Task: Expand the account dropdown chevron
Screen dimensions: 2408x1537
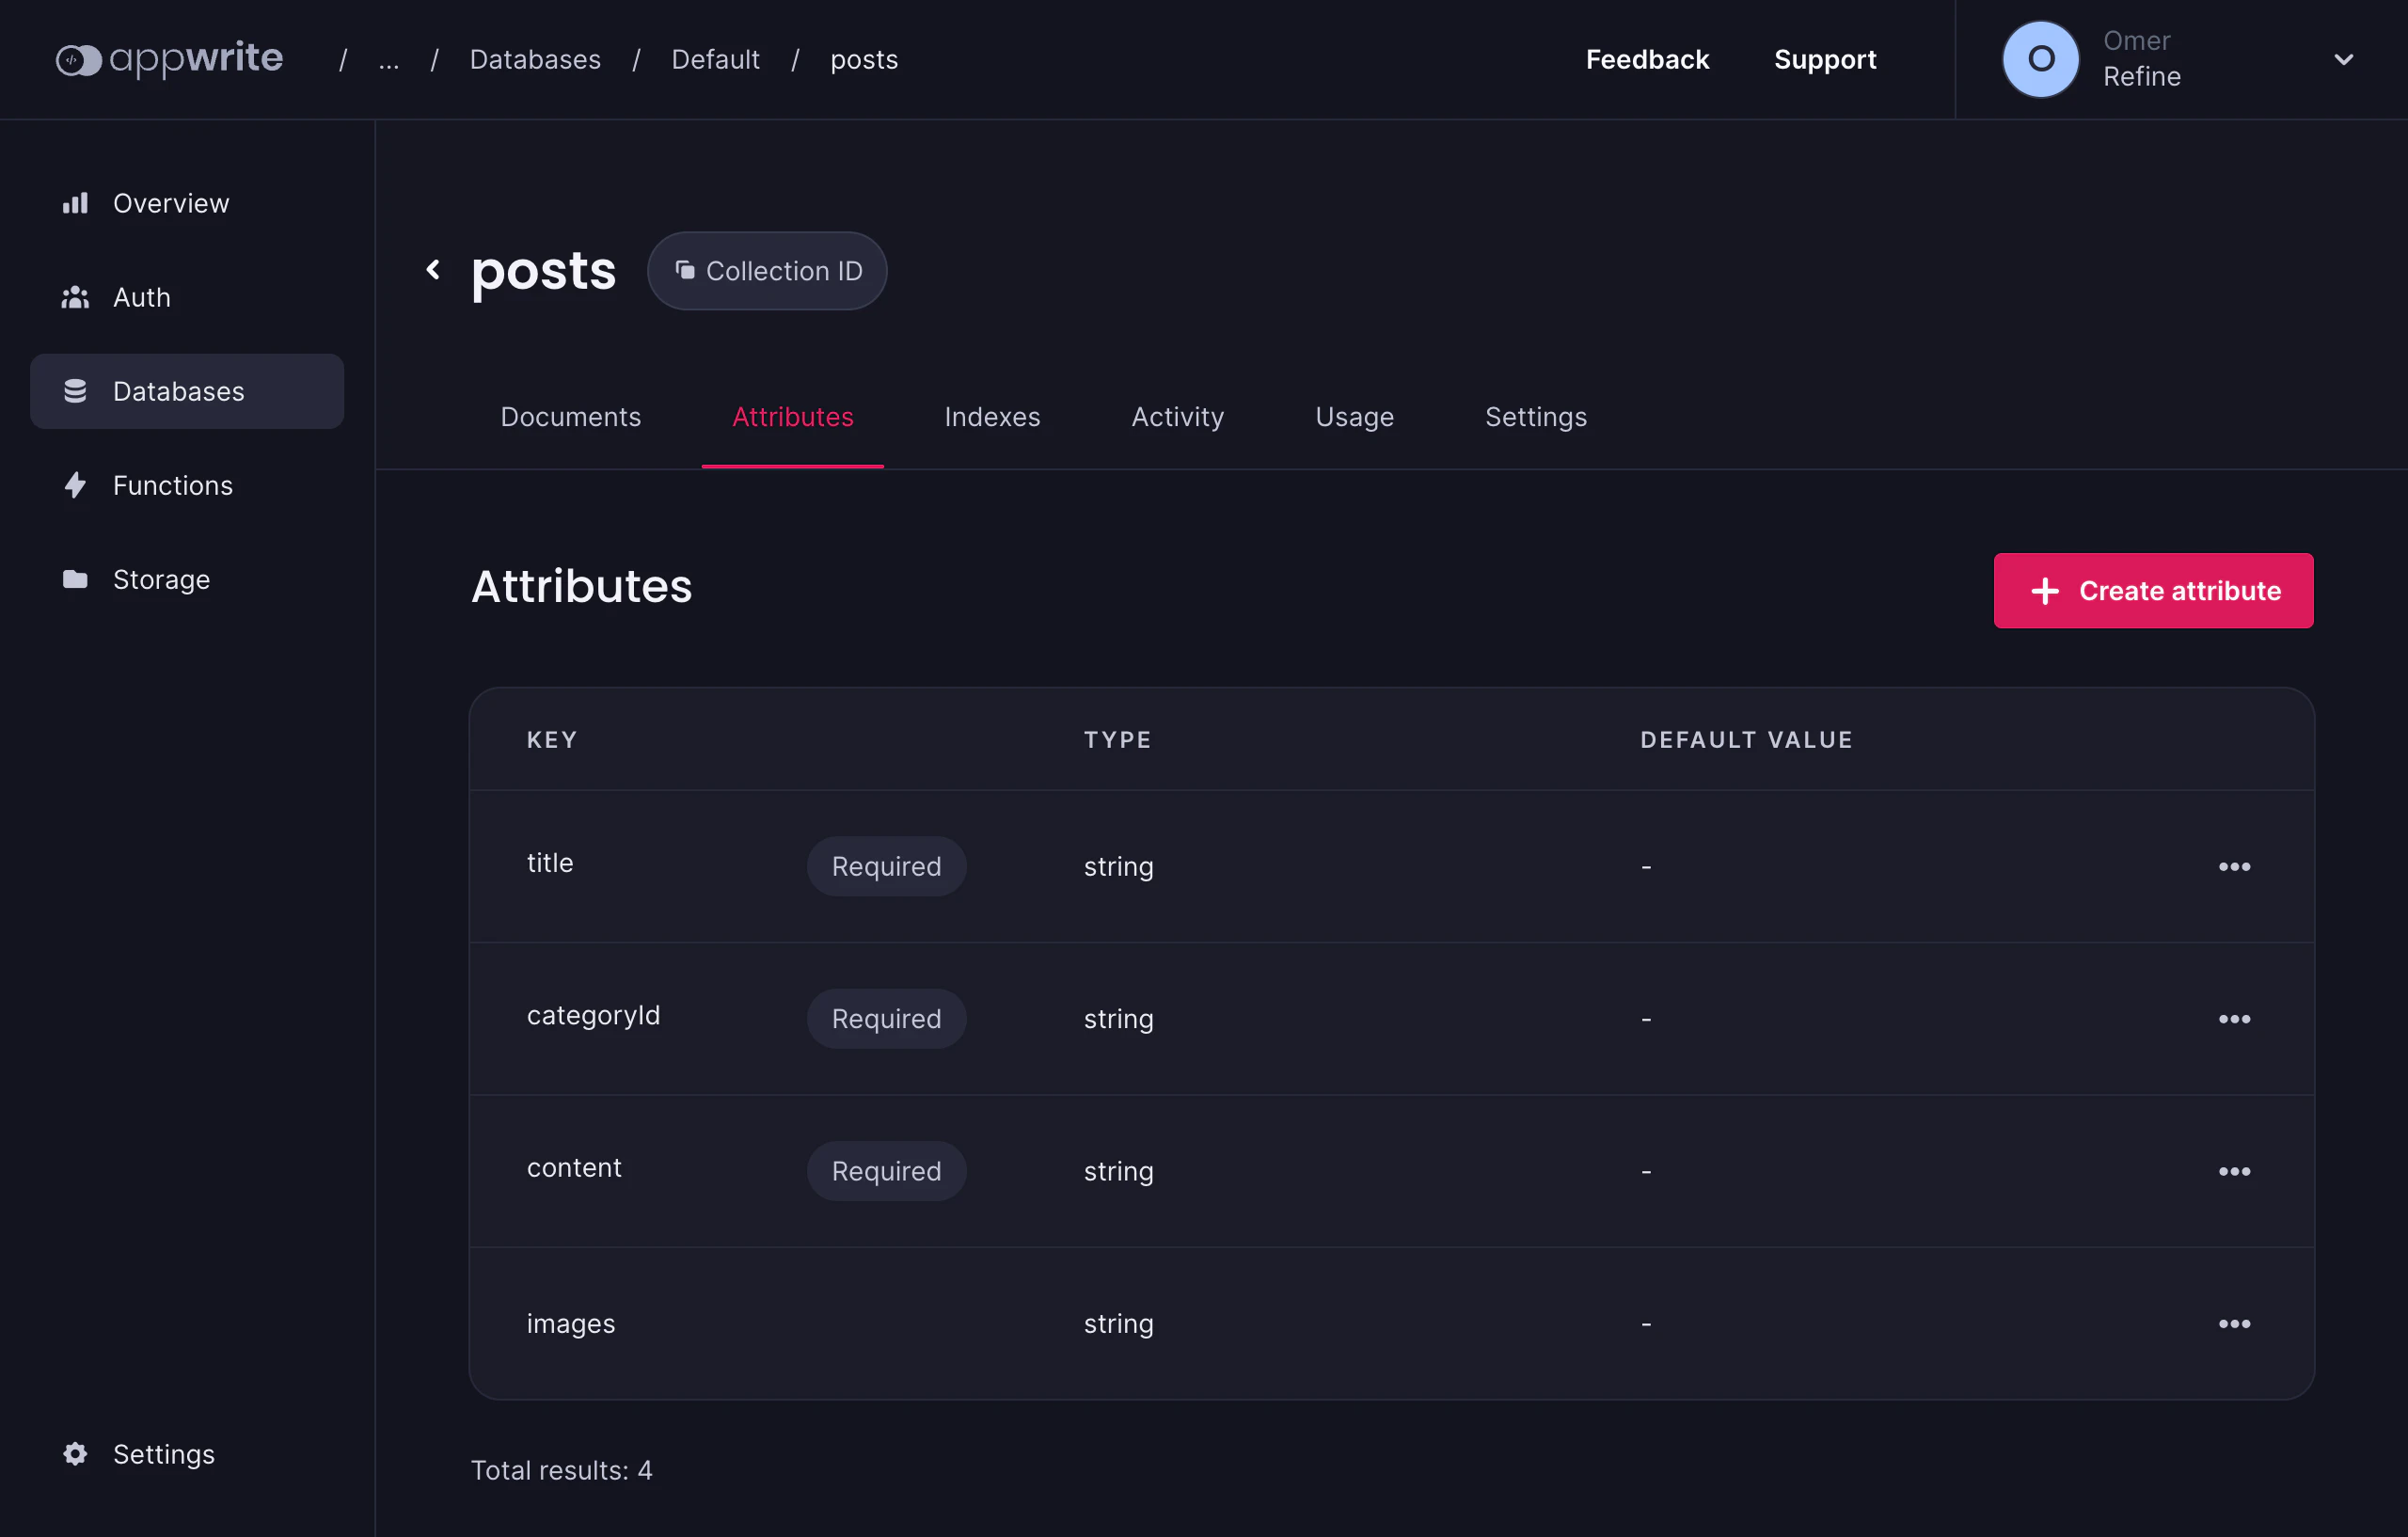Action: click(2344, 59)
